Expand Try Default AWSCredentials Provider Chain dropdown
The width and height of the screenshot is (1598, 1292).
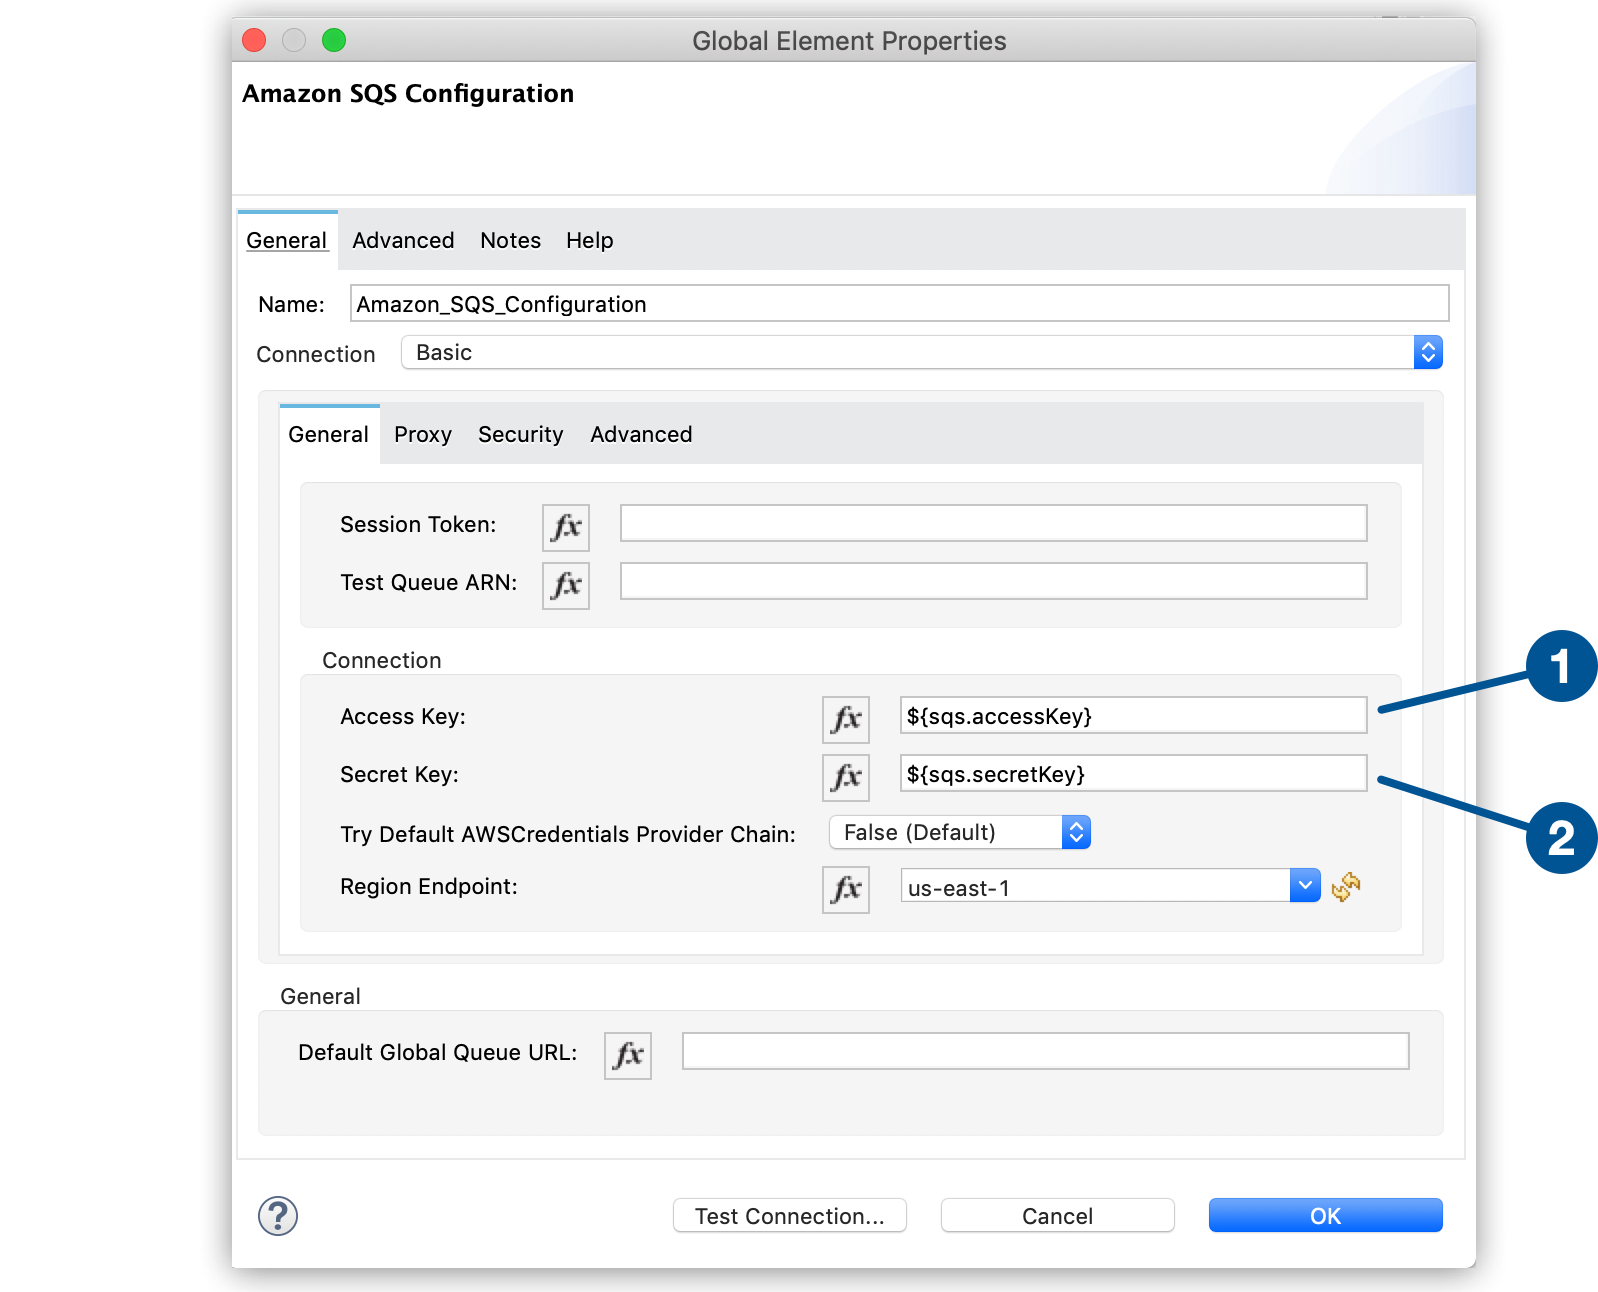click(1075, 832)
